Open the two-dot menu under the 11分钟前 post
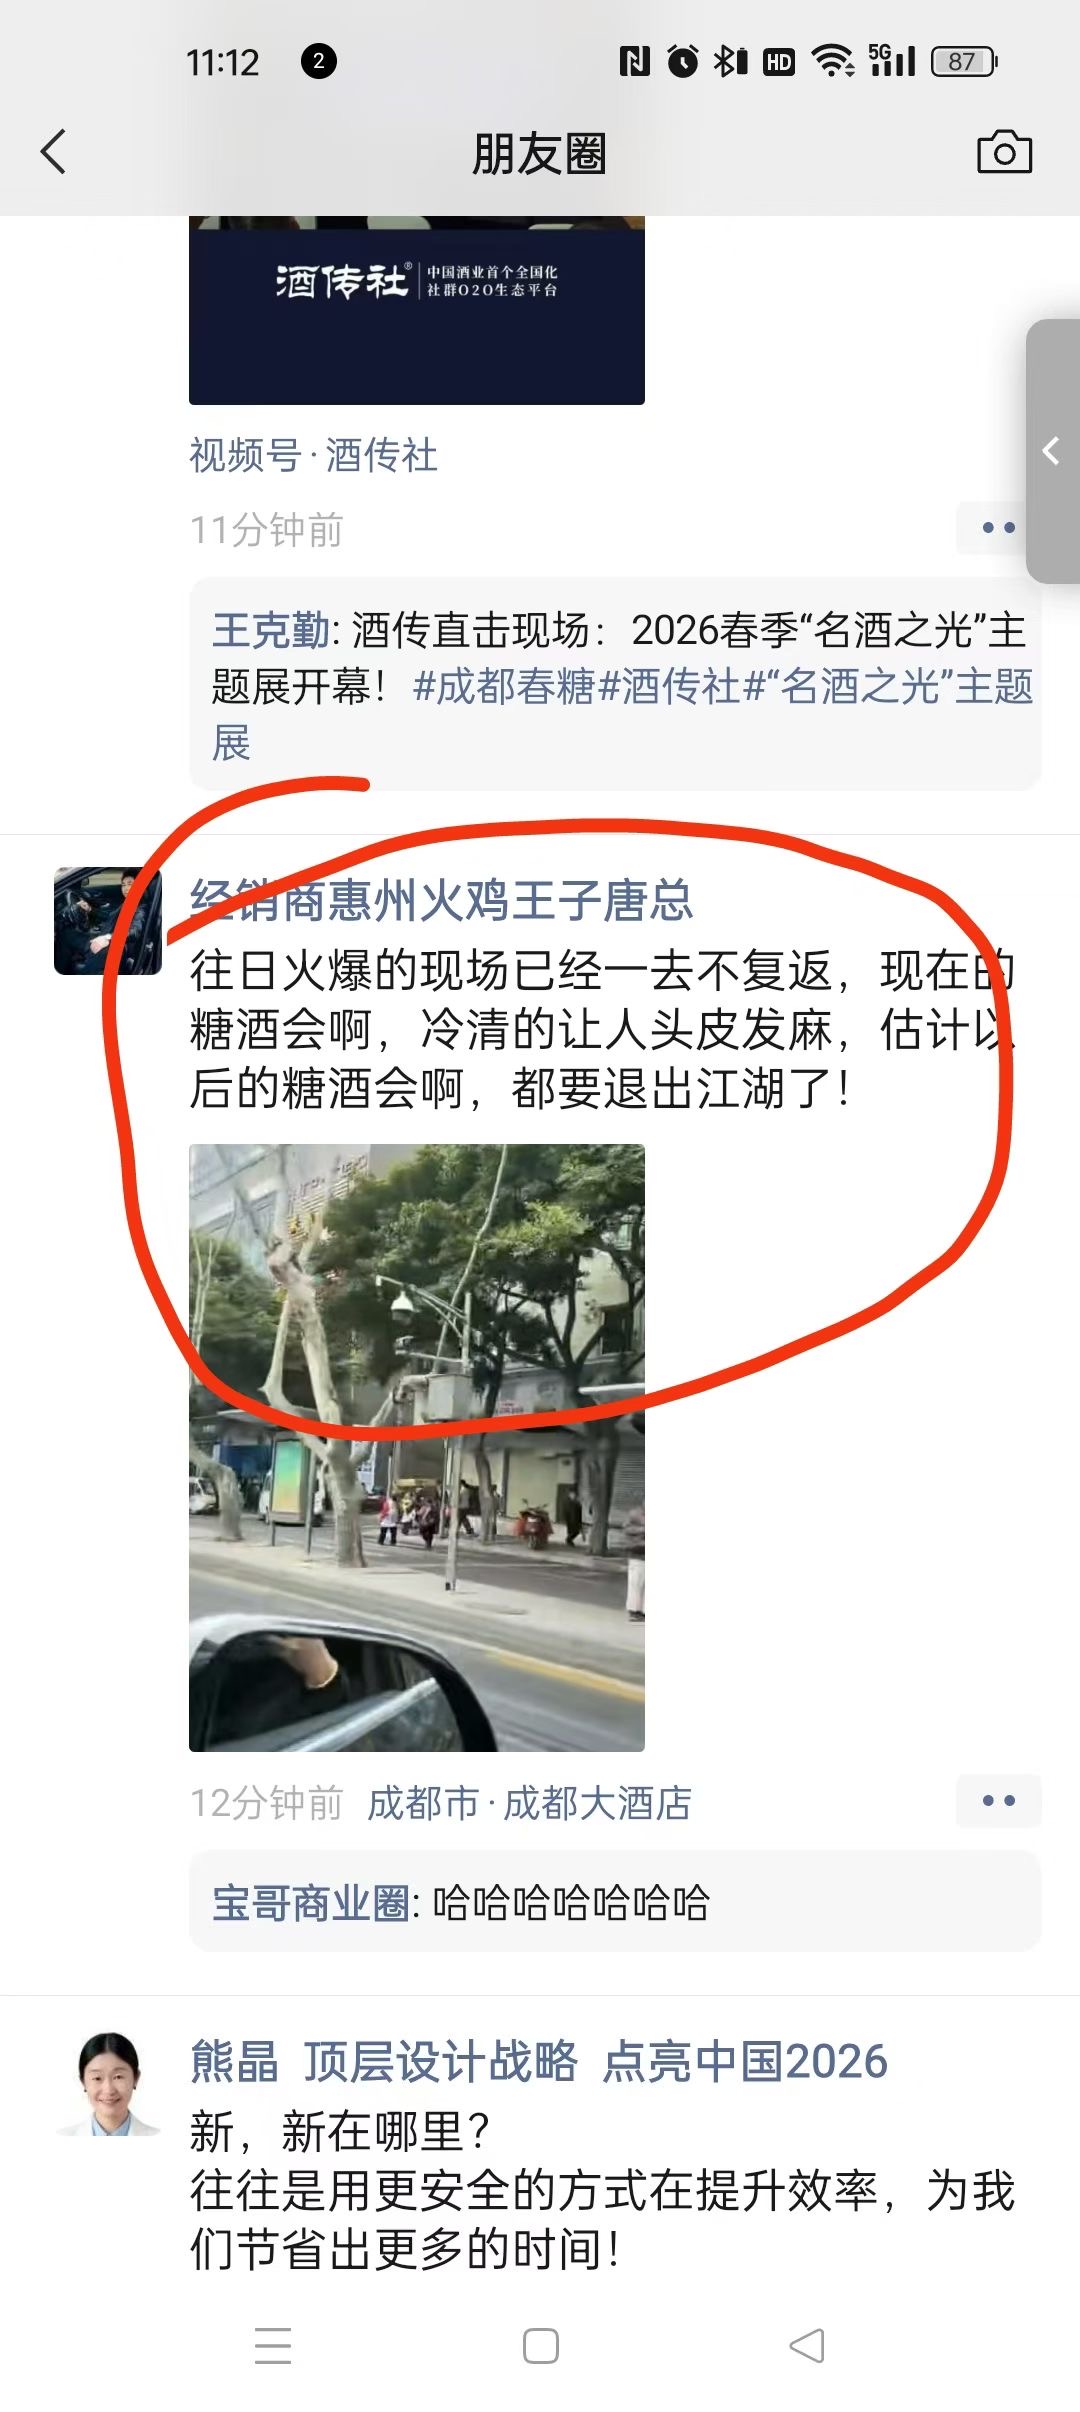The width and height of the screenshot is (1080, 2412). pyautogui.click(x=998, y=528)
